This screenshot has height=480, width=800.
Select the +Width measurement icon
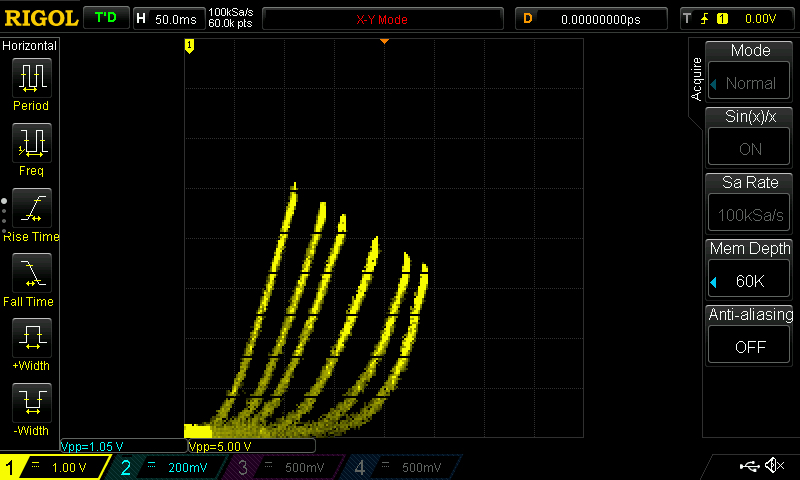coord(32,338)
